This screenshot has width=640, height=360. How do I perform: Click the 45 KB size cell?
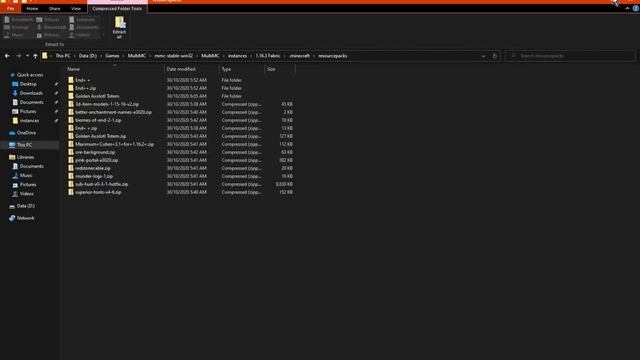pyautogui.click(x=287, y=104)
